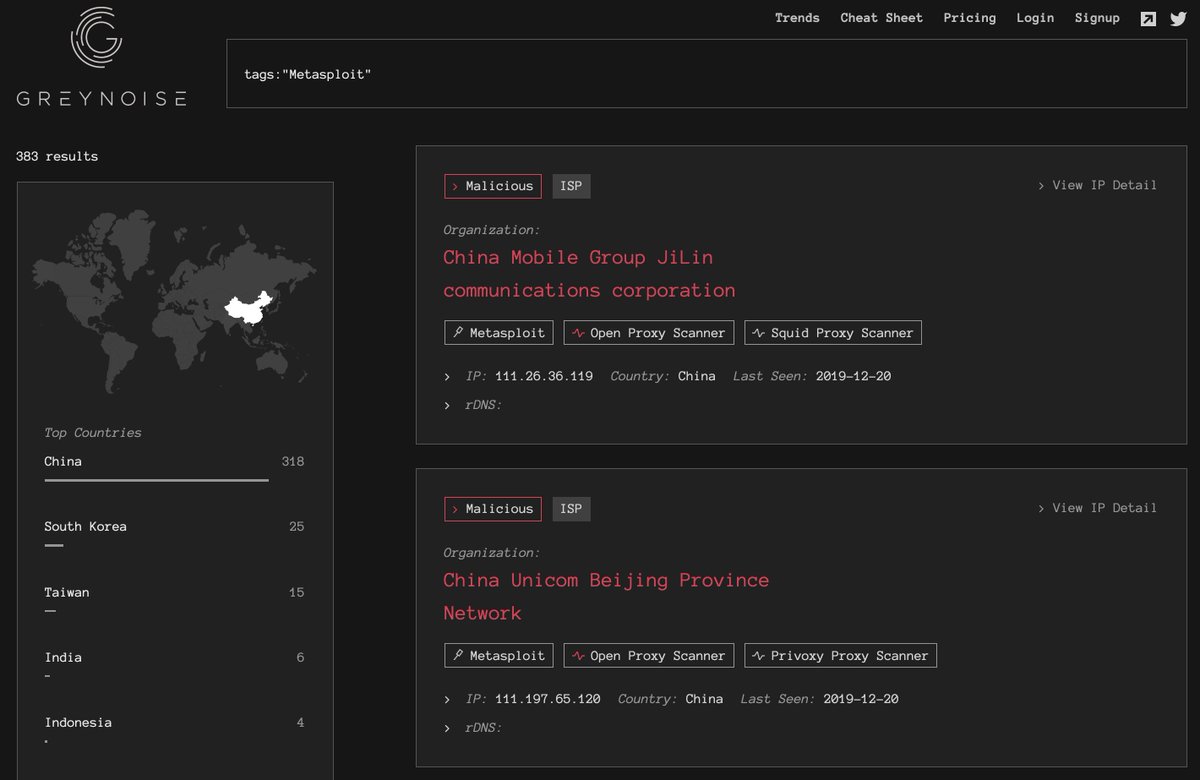The width and height of the screenshot is (1200, 780).
Task: Filter results by Taiwan row
Action: click(174, 600)
